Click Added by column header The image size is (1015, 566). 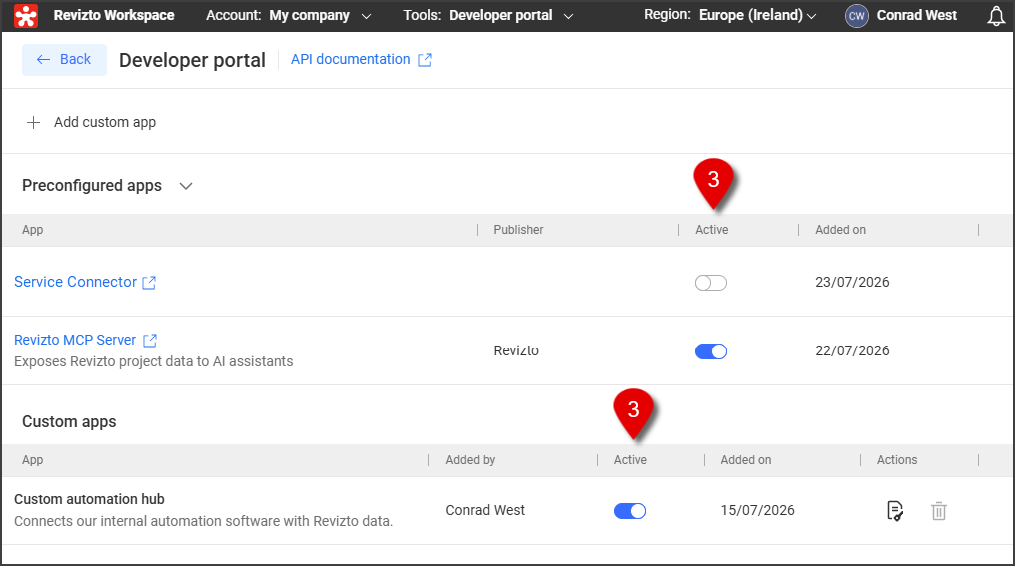pyautogui.click(x=470, y=460)
